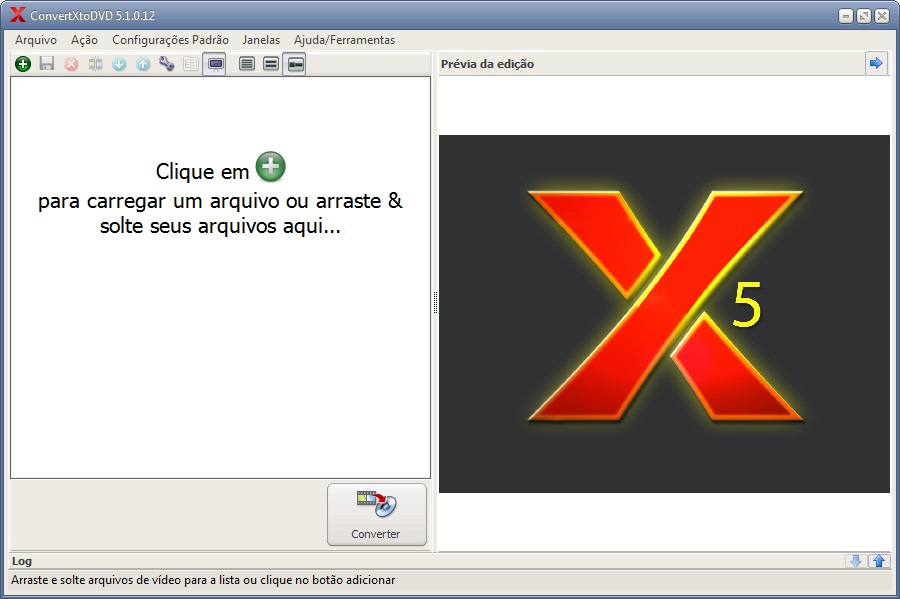Maximize the ConvertXtoDVD window
900x599 pixels.
coord(864,16)
